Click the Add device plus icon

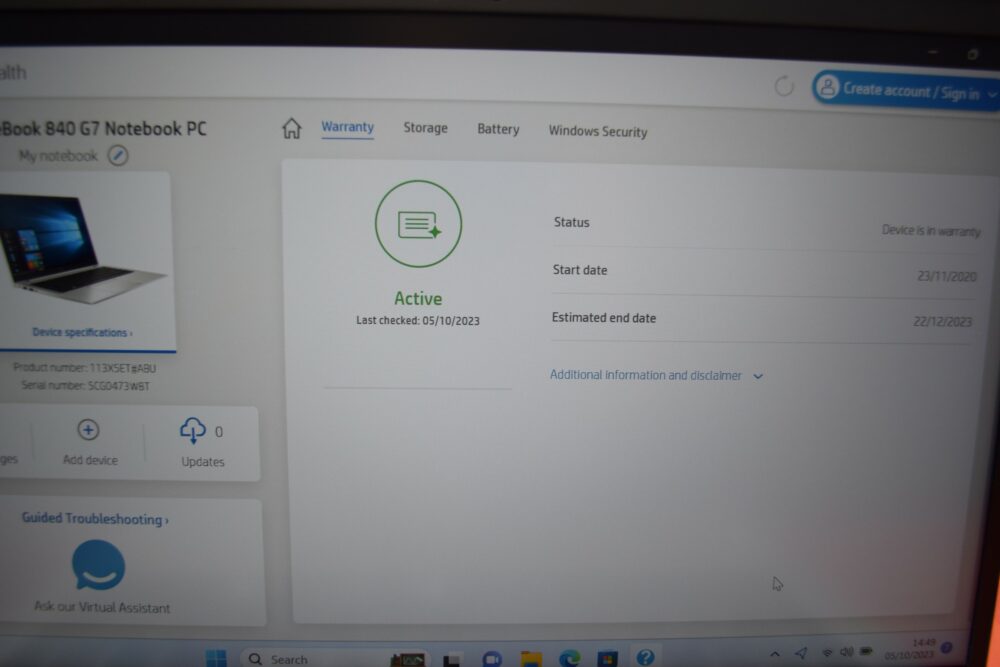point(88,430)
